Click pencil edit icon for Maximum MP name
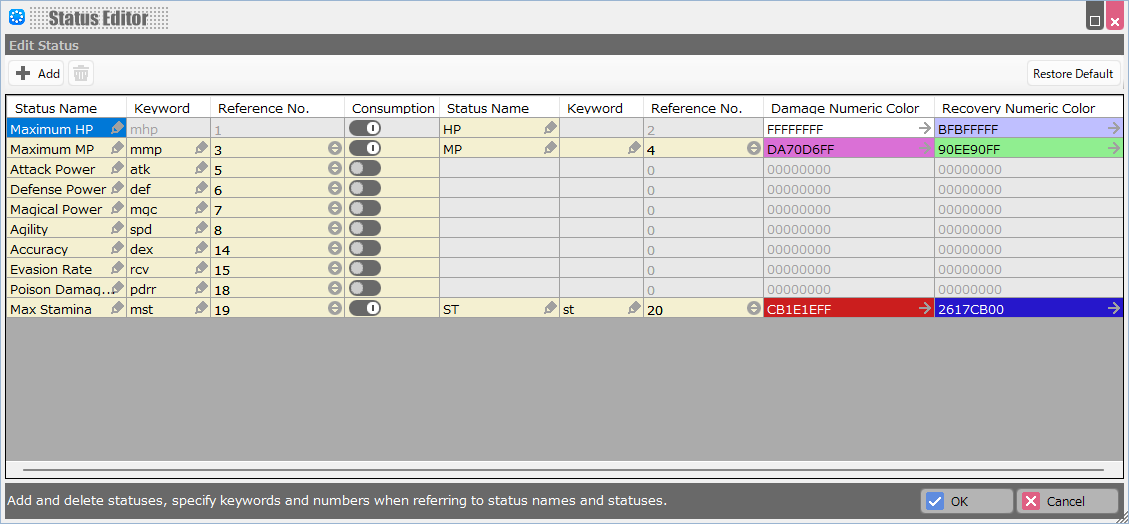The width and height of the screenshot is (1129, 524). [x=118, y=149]
